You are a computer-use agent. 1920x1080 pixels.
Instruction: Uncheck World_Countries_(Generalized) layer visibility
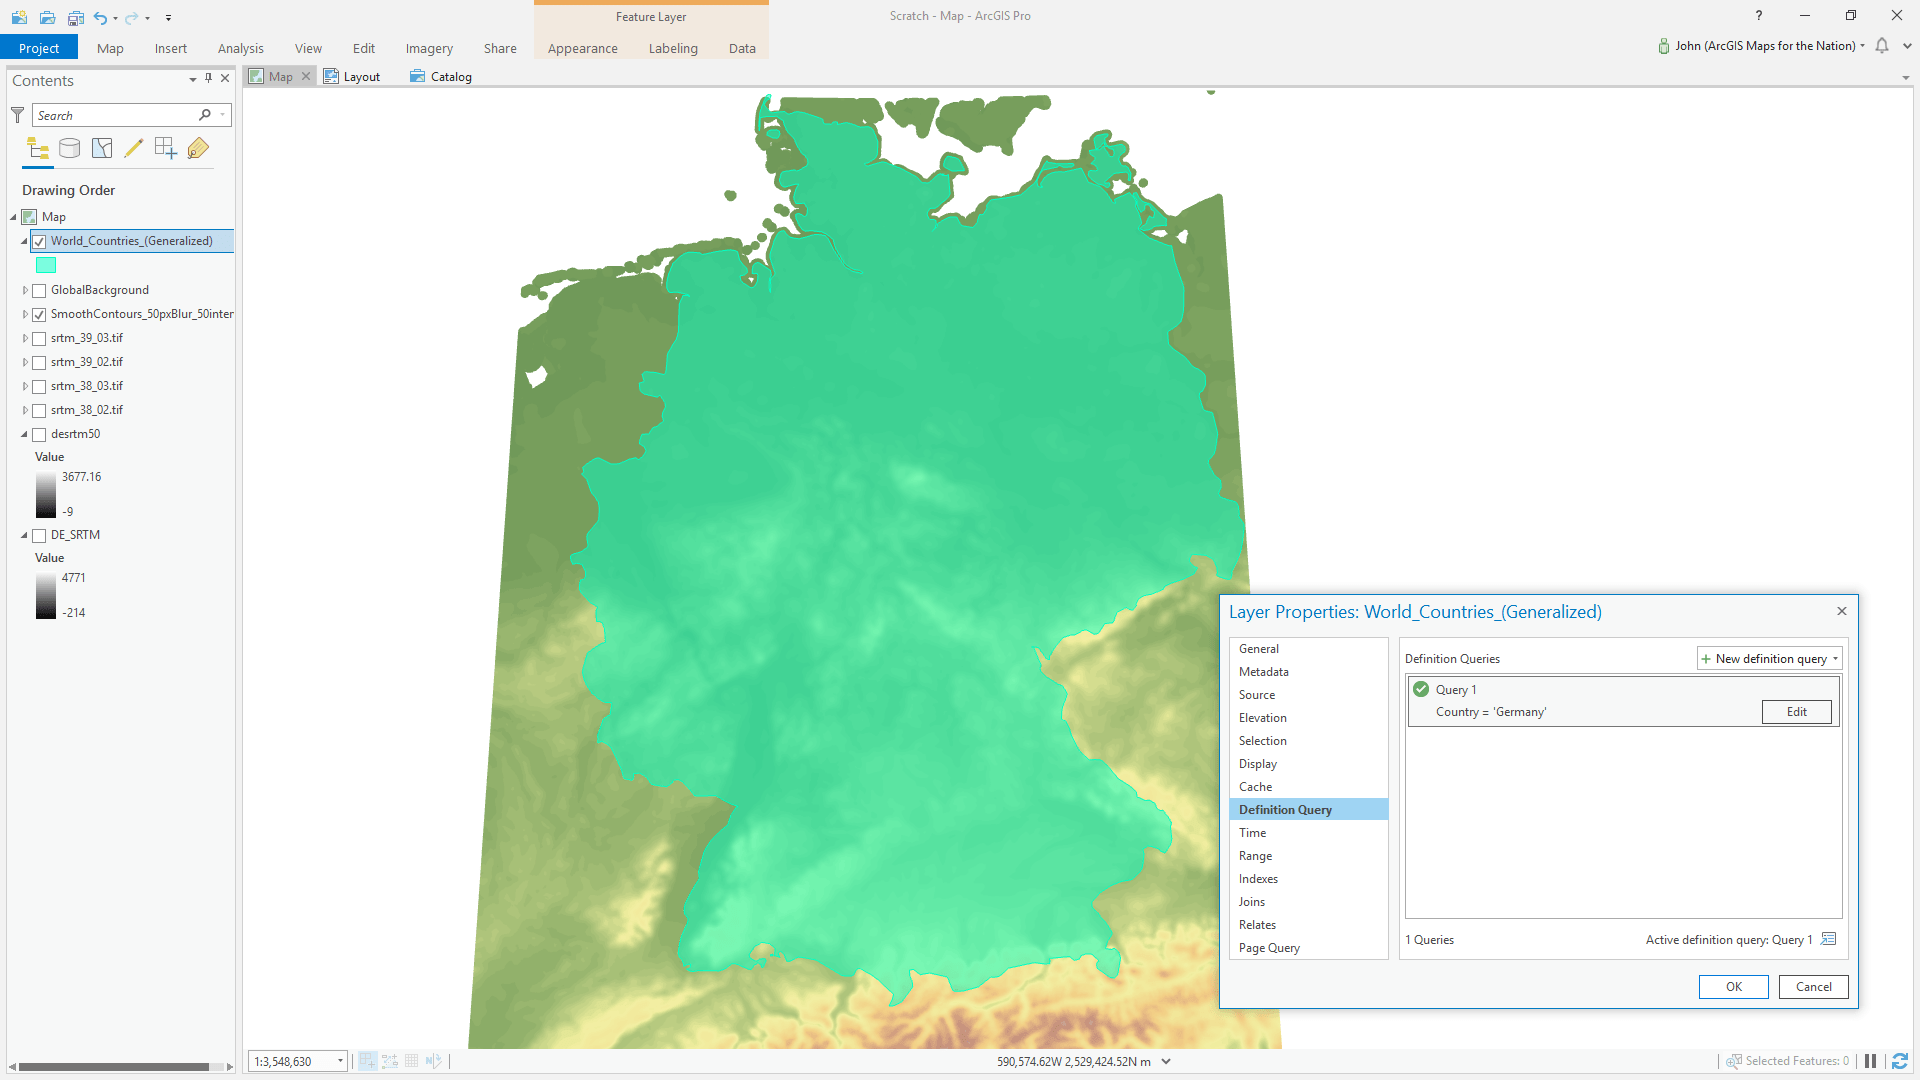[x=40, y=241]
